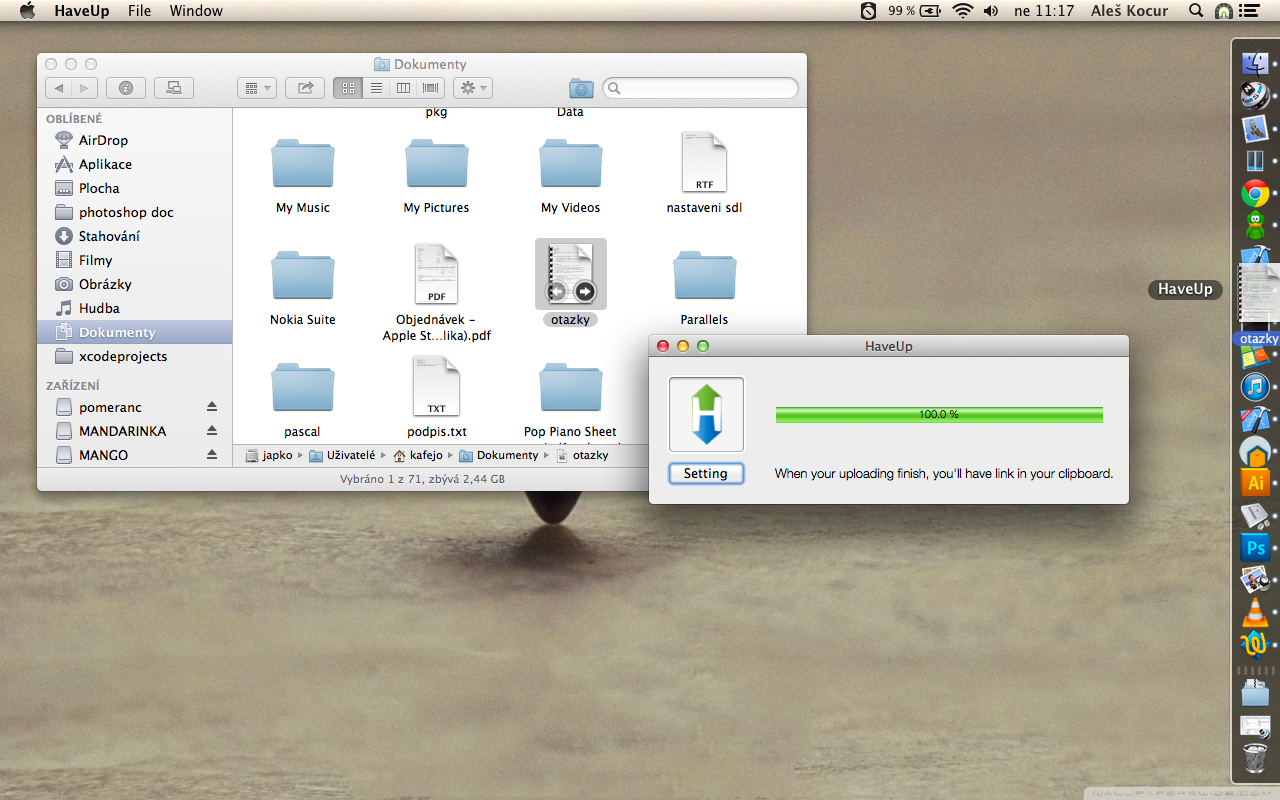1280x800 pixels.
Task: Go back in Finder window
Action: tap(59, 88)
